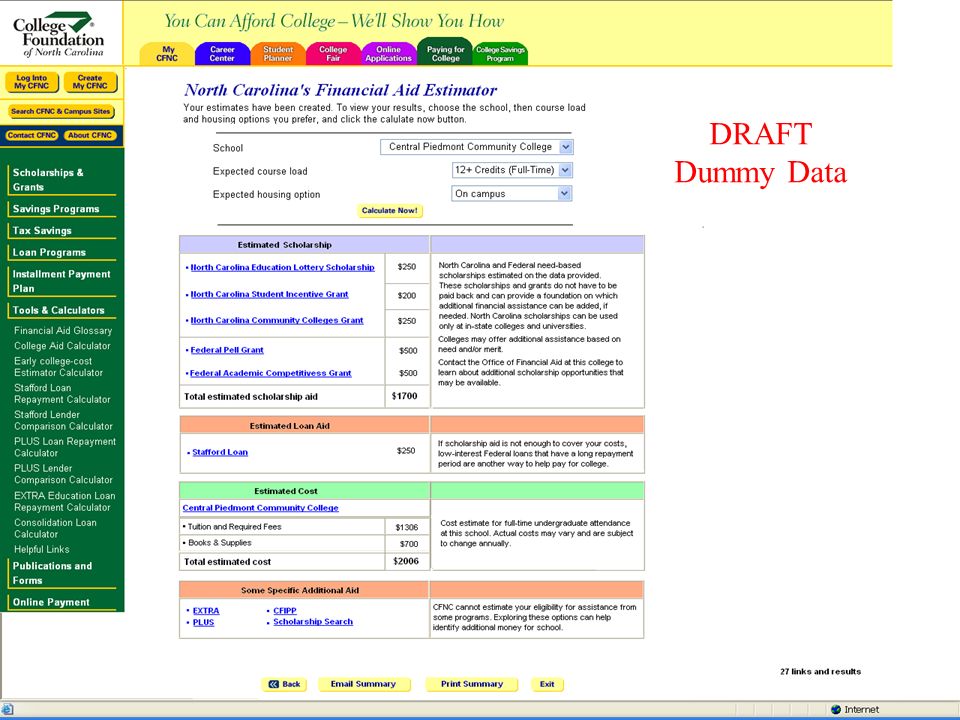Screen dimensions: 960x720
Task: Open Stafford Lender Comparison Calculator link
Action: click(63, 421)
